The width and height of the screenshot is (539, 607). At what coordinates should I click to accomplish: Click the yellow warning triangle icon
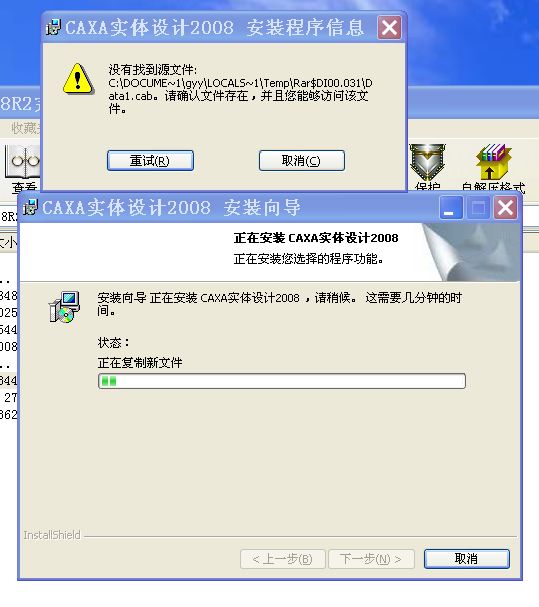click(78, 79)
